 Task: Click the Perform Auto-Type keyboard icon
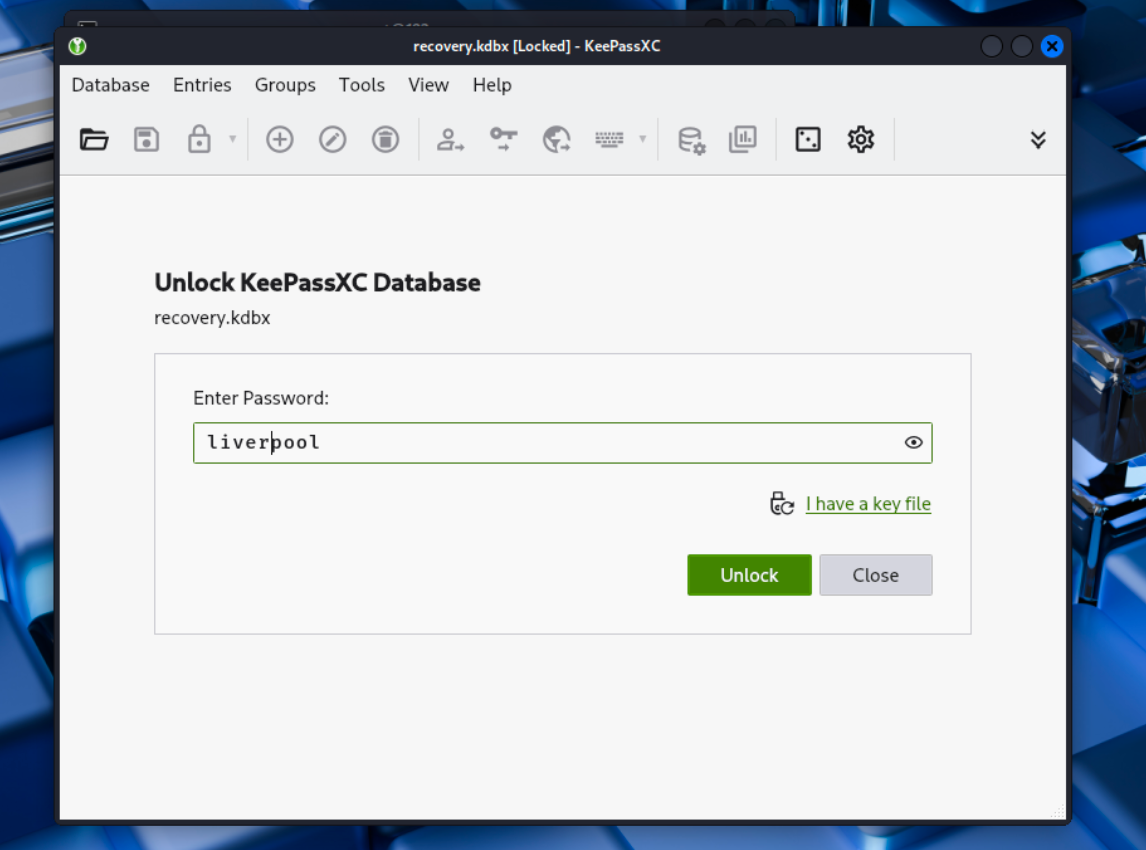609,139
